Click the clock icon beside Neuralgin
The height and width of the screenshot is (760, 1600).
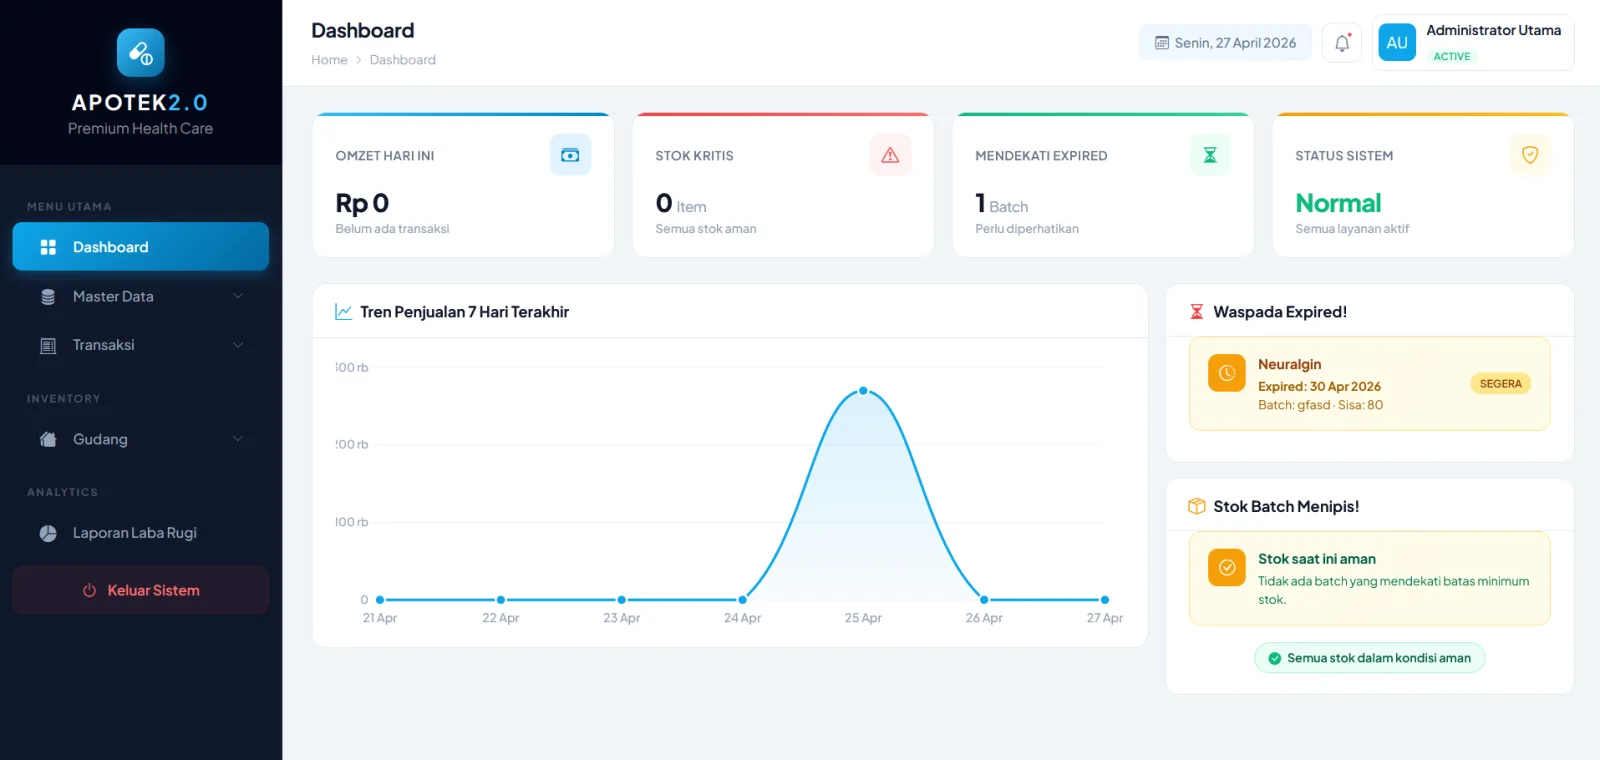(x=1226, y=373)
